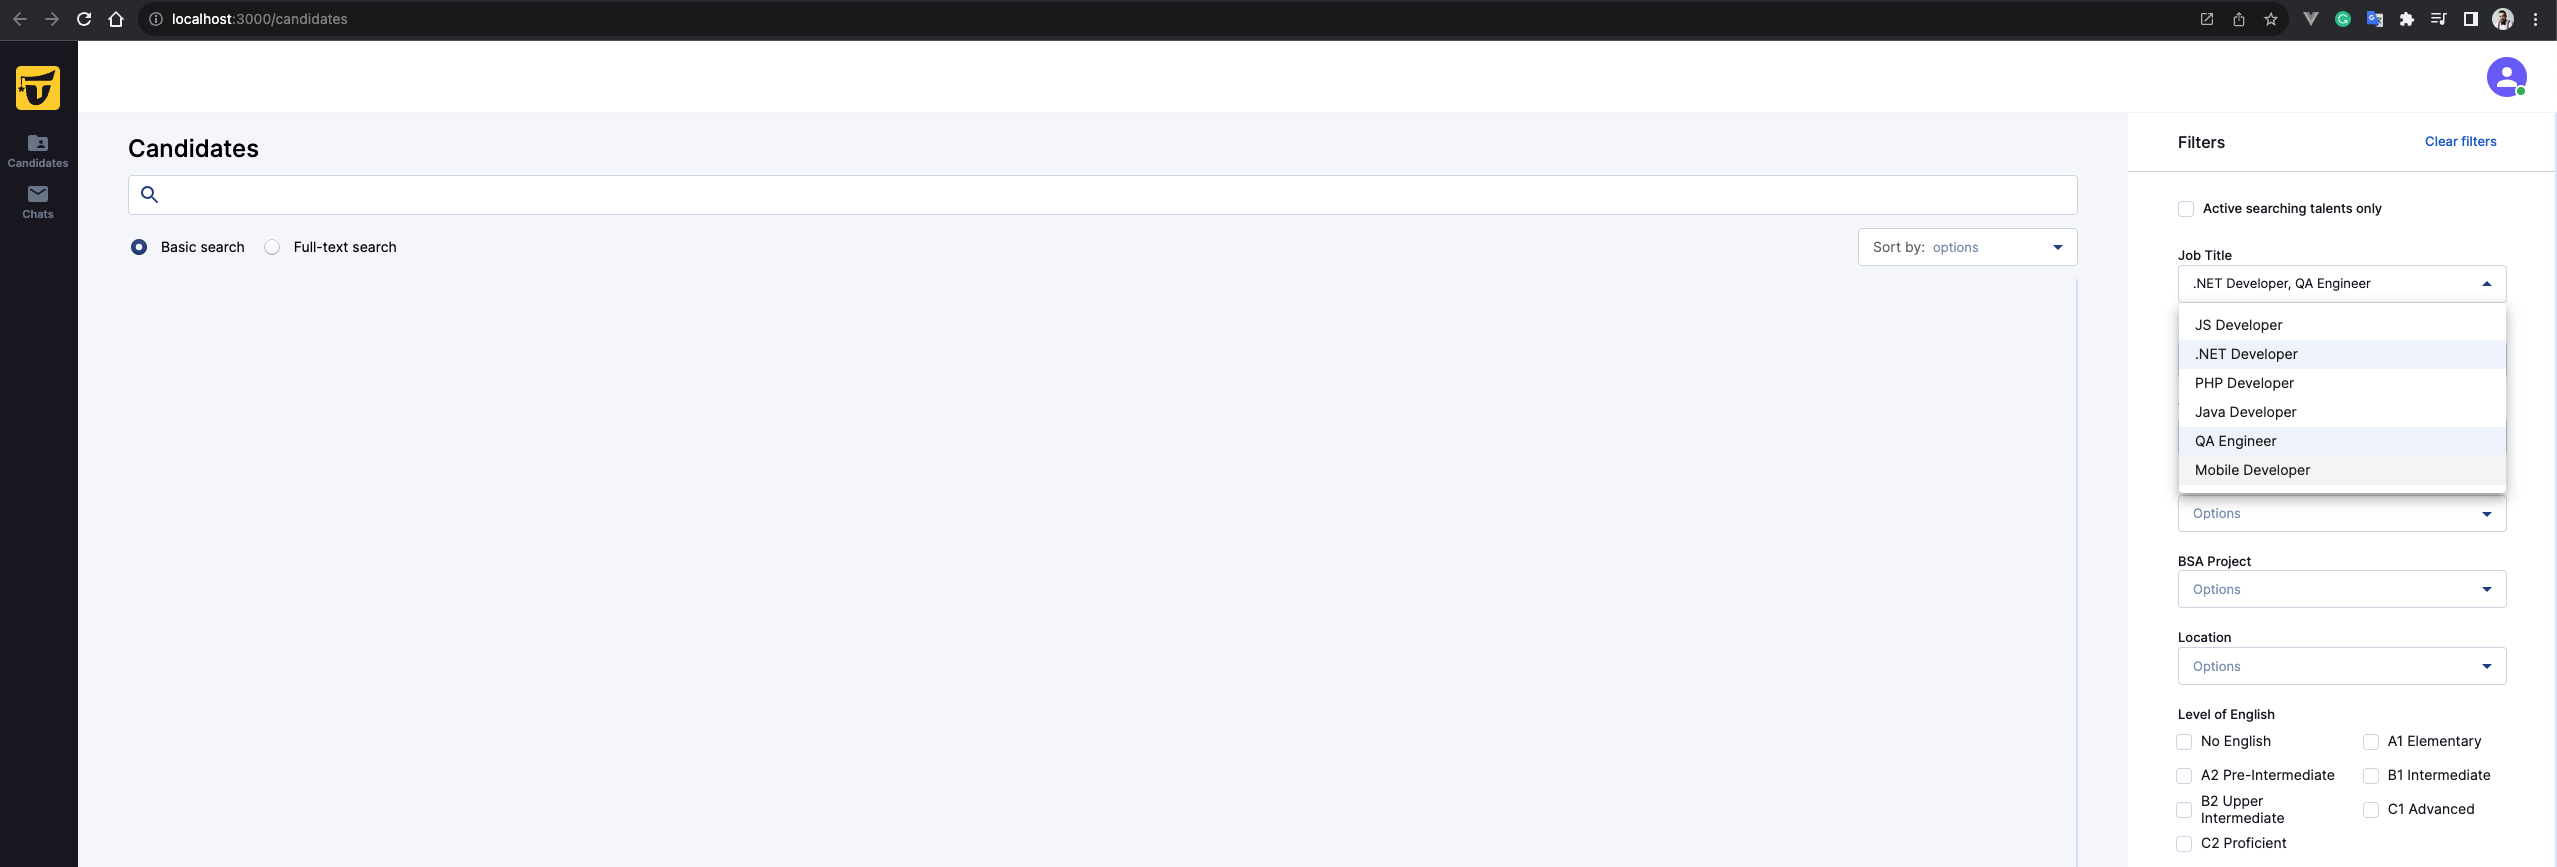The height and width of the screenshot is (867, 2557).
Task: Reload the page in the browser
Action: [x=84, y=19]
